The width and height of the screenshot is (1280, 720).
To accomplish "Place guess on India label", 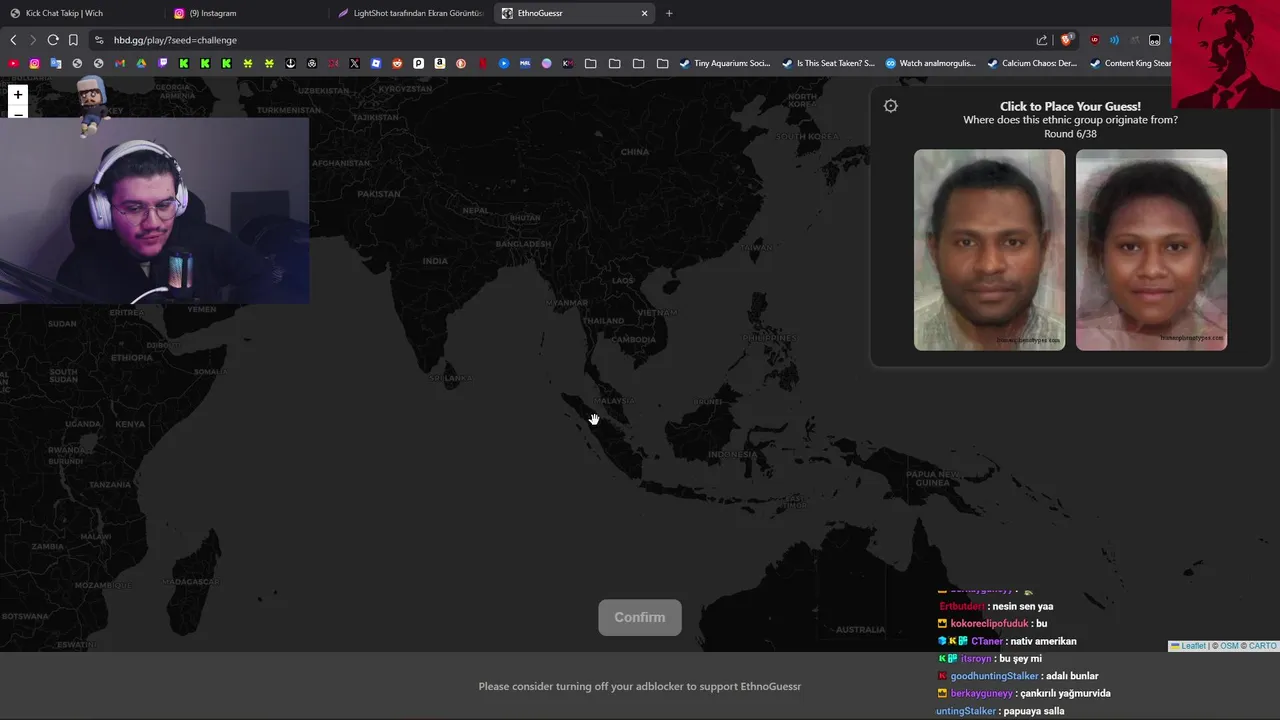I will pyautogui.click(x=435, y=261).
